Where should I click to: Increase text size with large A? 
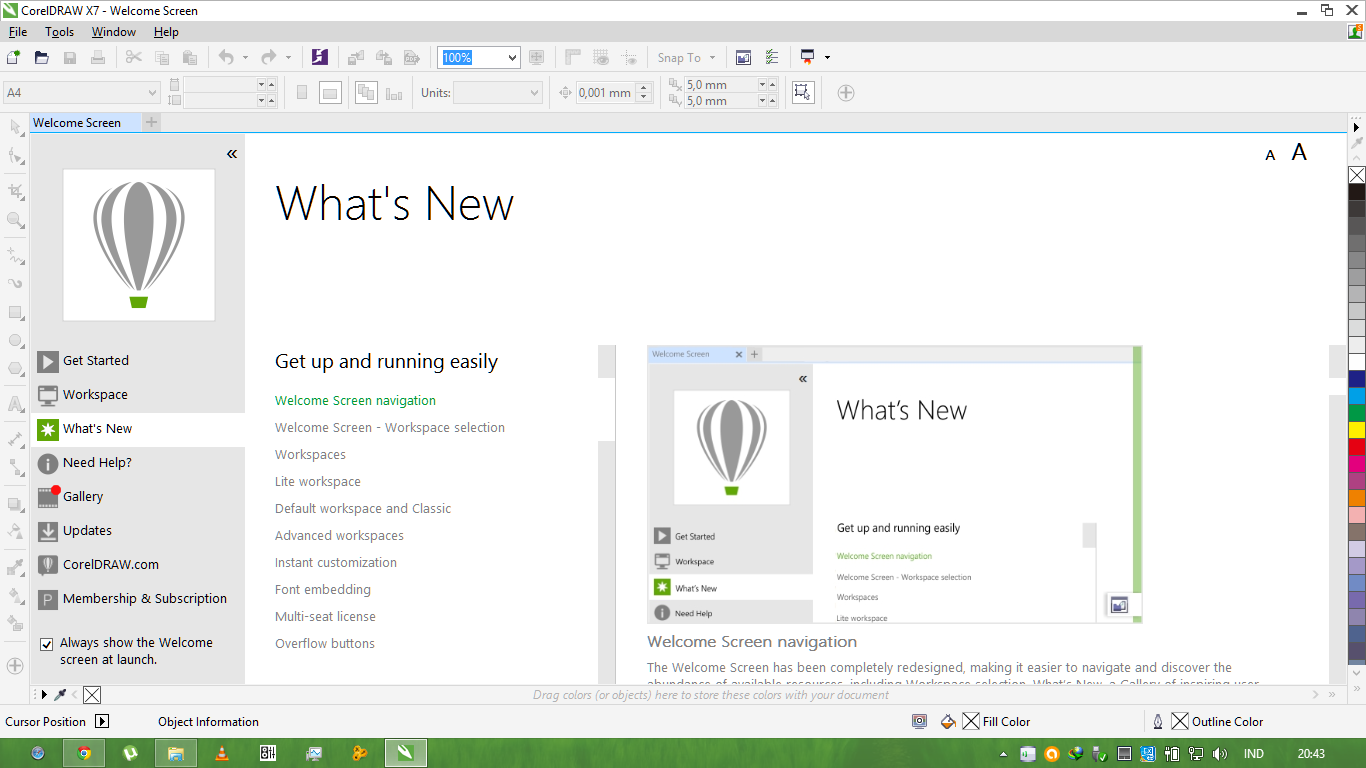1299,152
